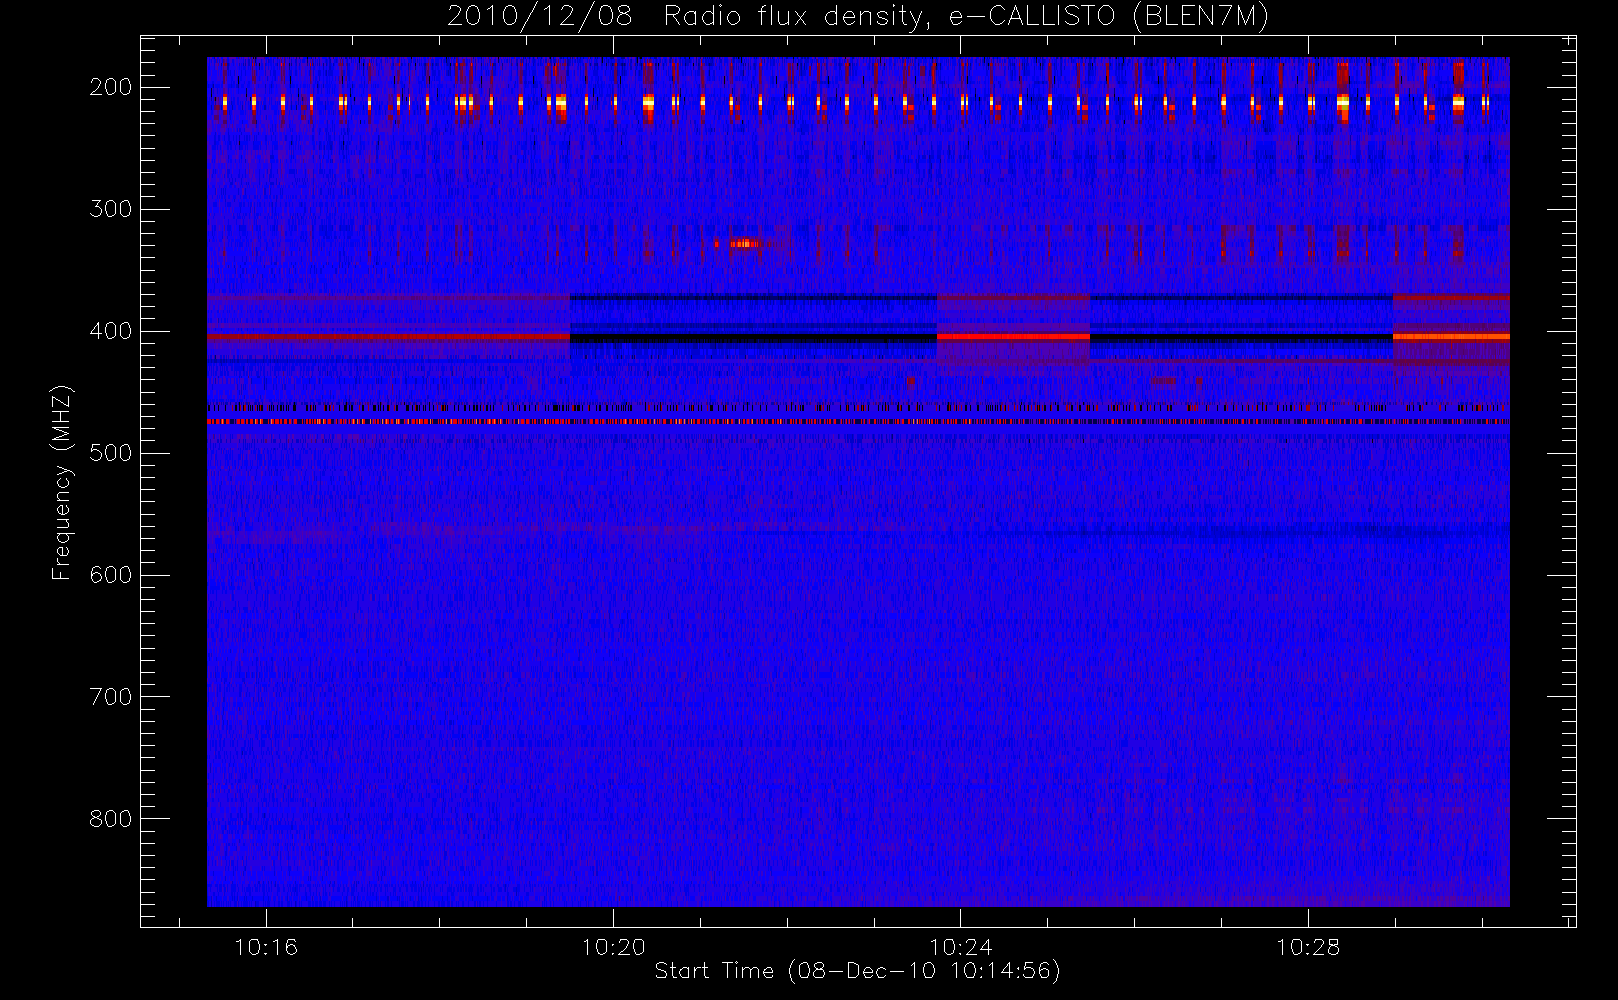Select the 800 frequency tick label
This screenshot has height=1000, width=1618.
111,819
